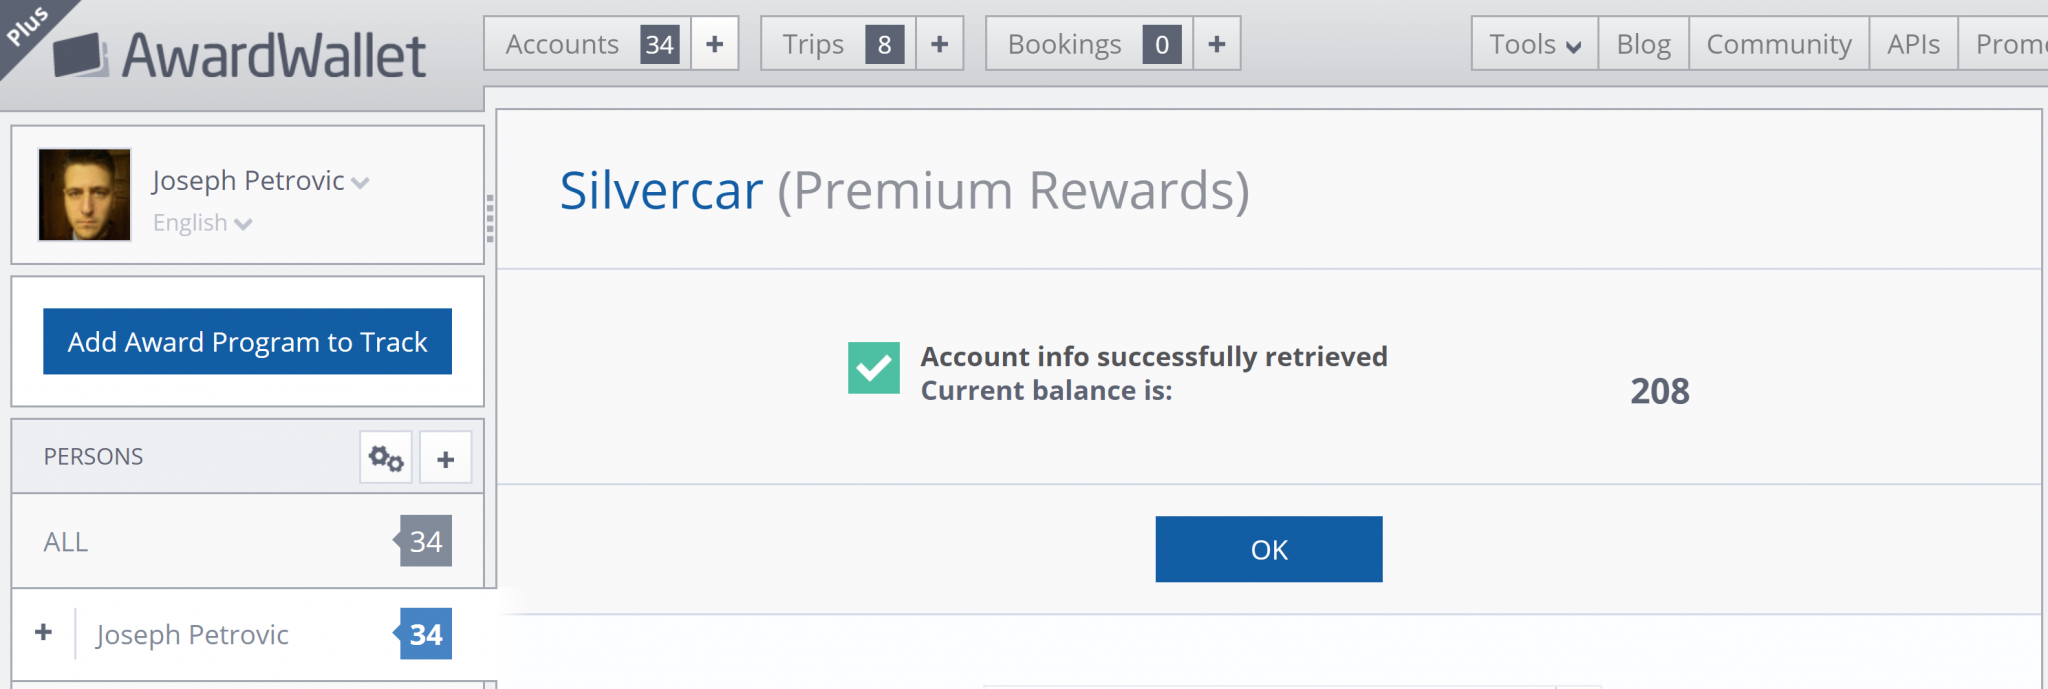This screenshot has width=2048, height=689.
Task: Expand Joseph Petrovic's account list via plus sign
Action: [x=42, y=632]
